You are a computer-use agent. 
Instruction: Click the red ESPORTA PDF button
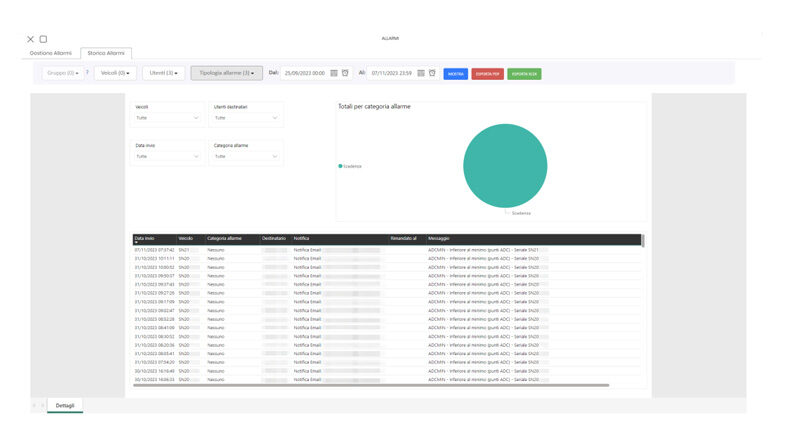click(x=487, y=73)
